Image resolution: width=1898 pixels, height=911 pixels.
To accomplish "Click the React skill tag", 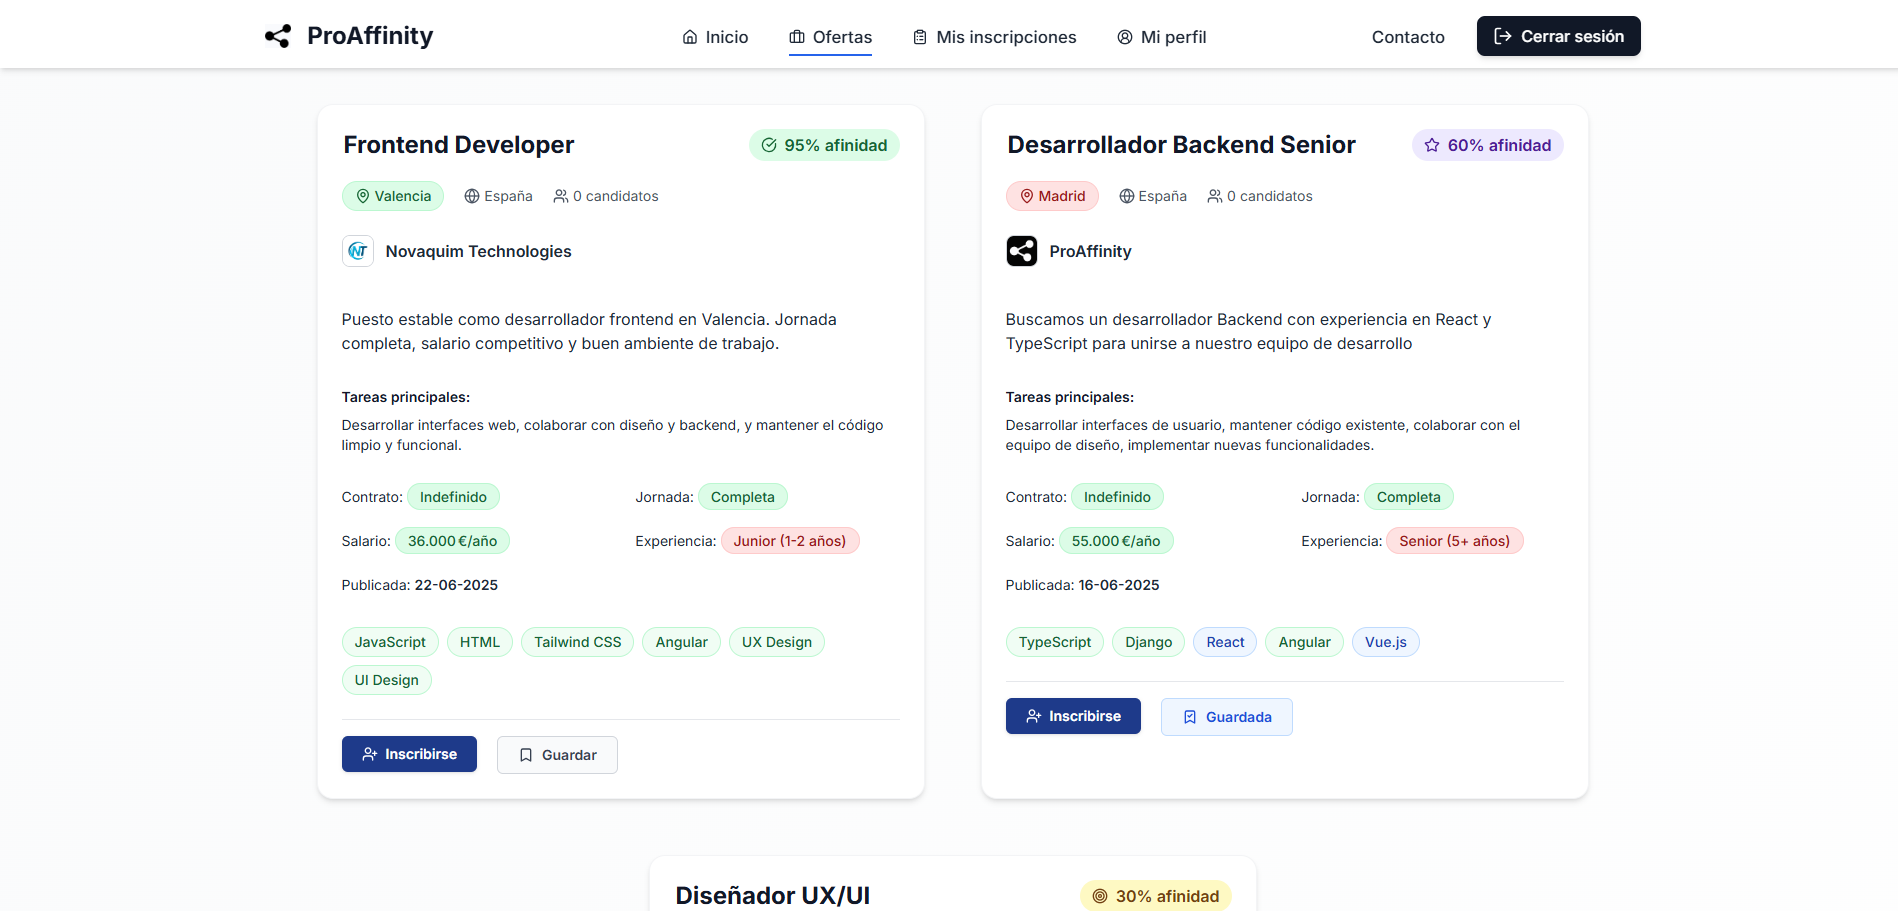I will point(1225,642).
